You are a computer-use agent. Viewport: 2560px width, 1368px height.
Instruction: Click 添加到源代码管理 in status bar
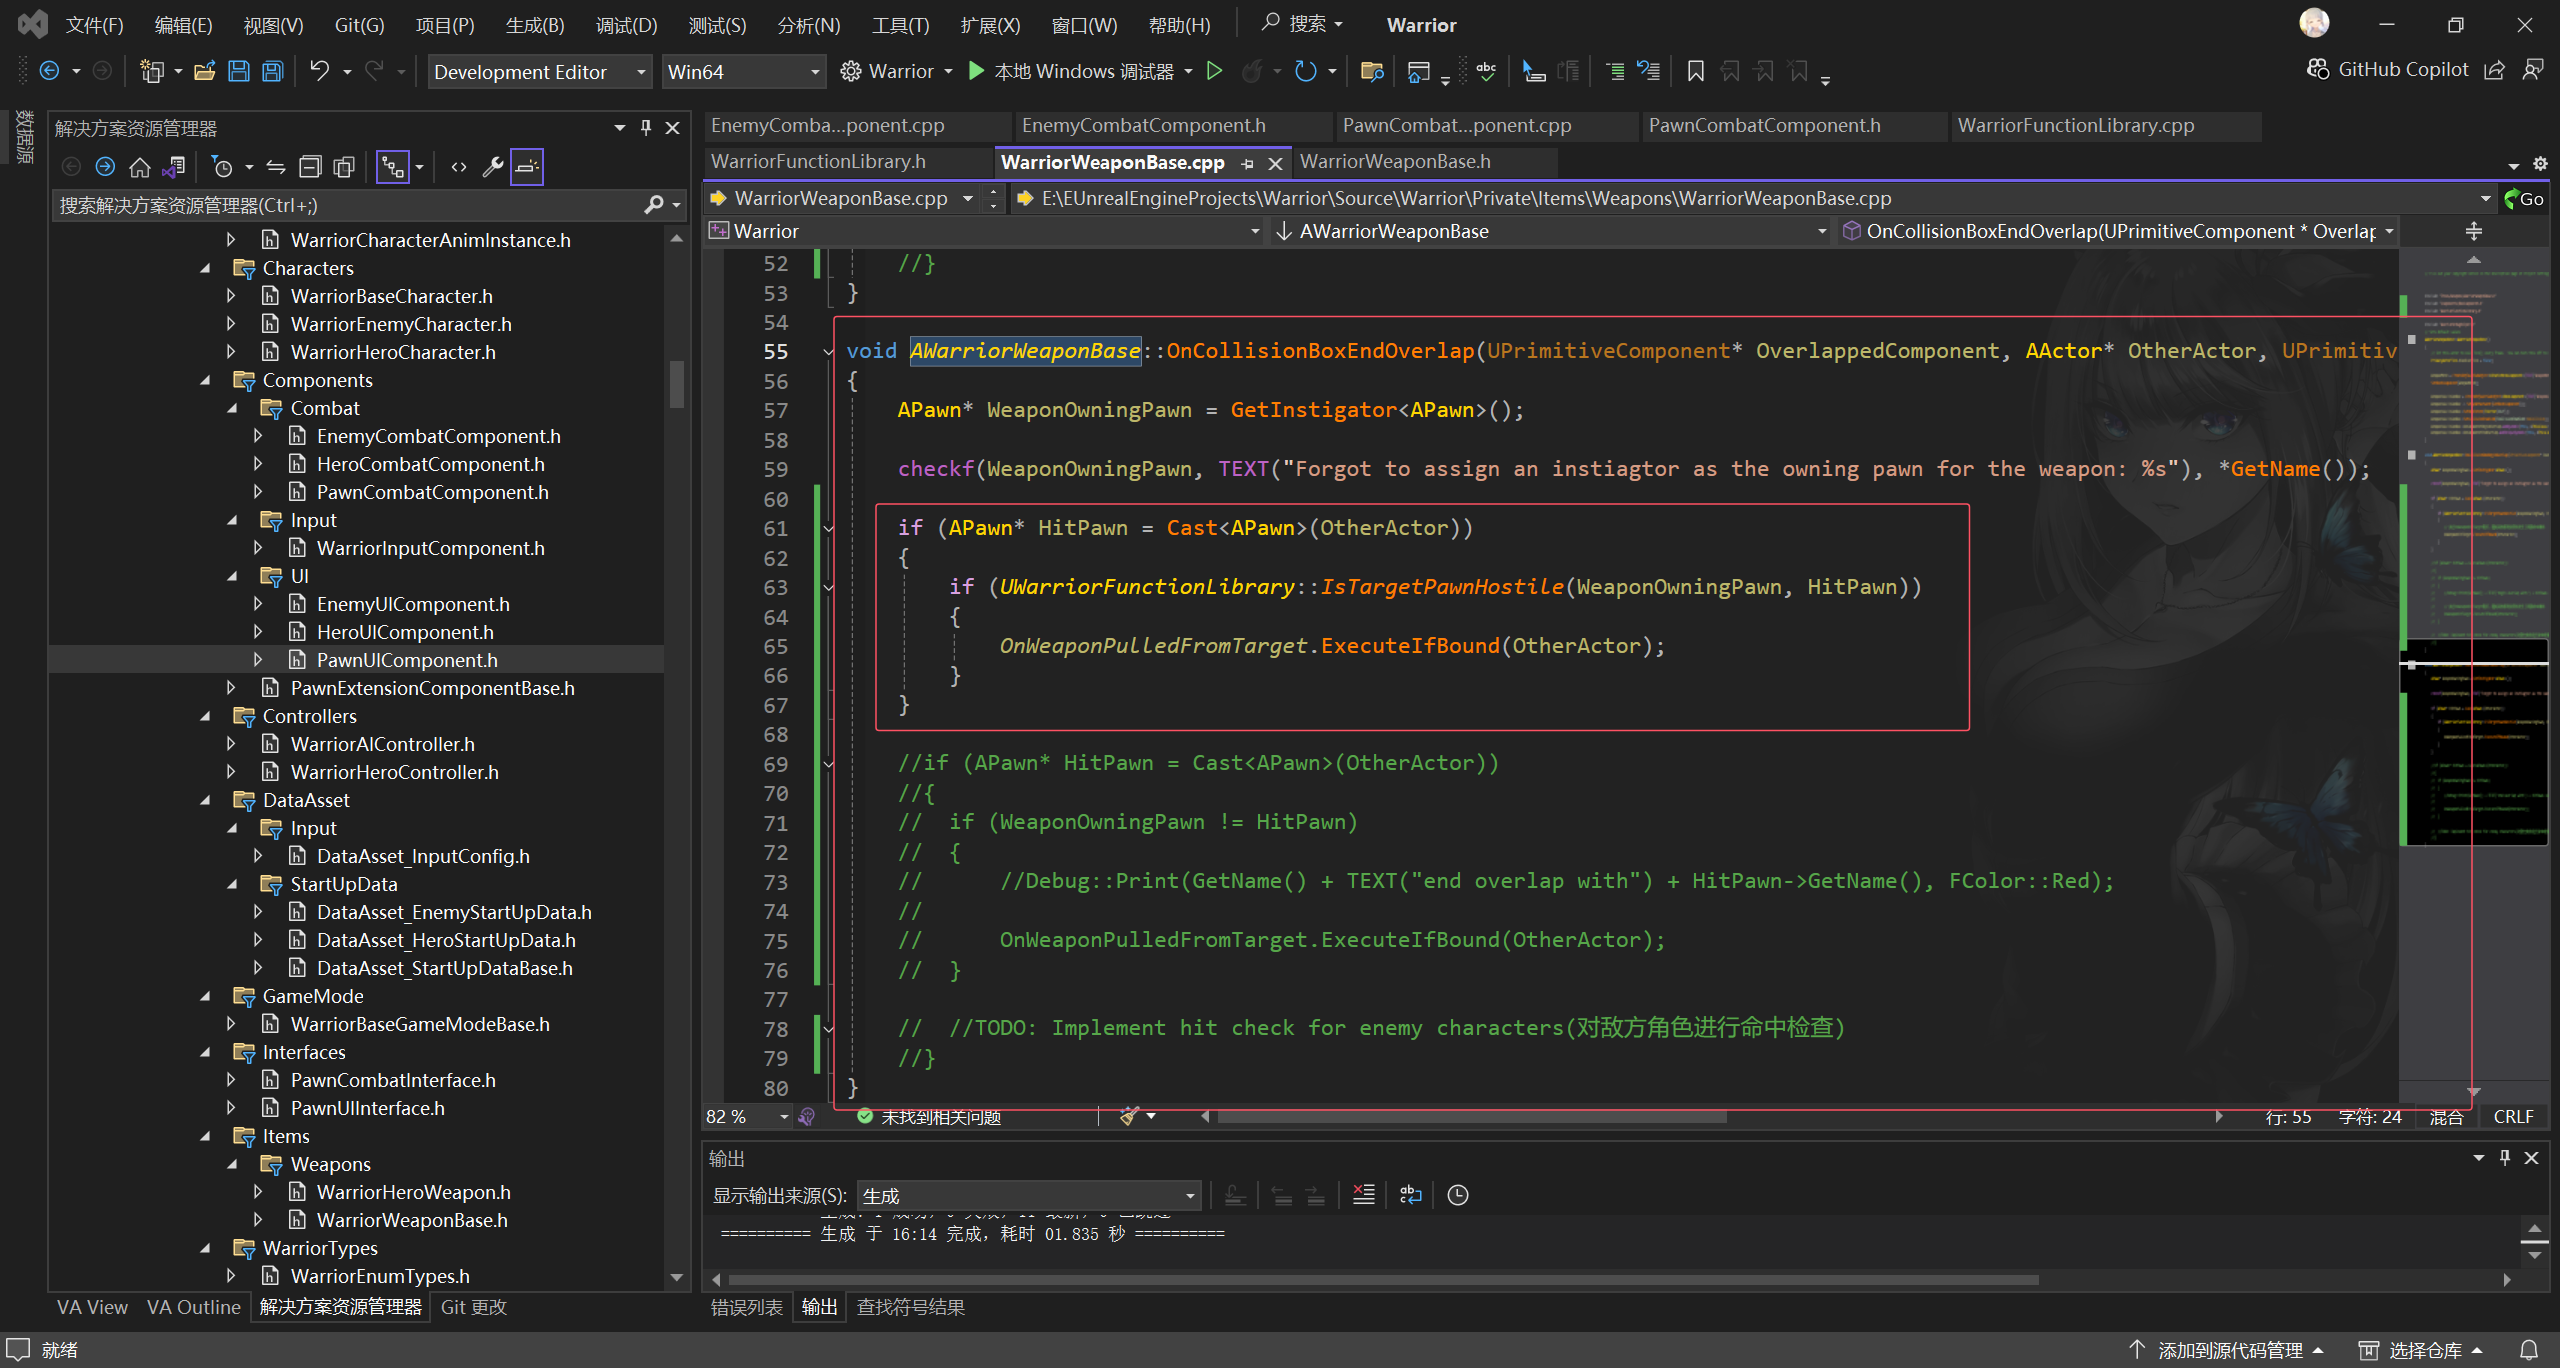pos(2229,1349)
